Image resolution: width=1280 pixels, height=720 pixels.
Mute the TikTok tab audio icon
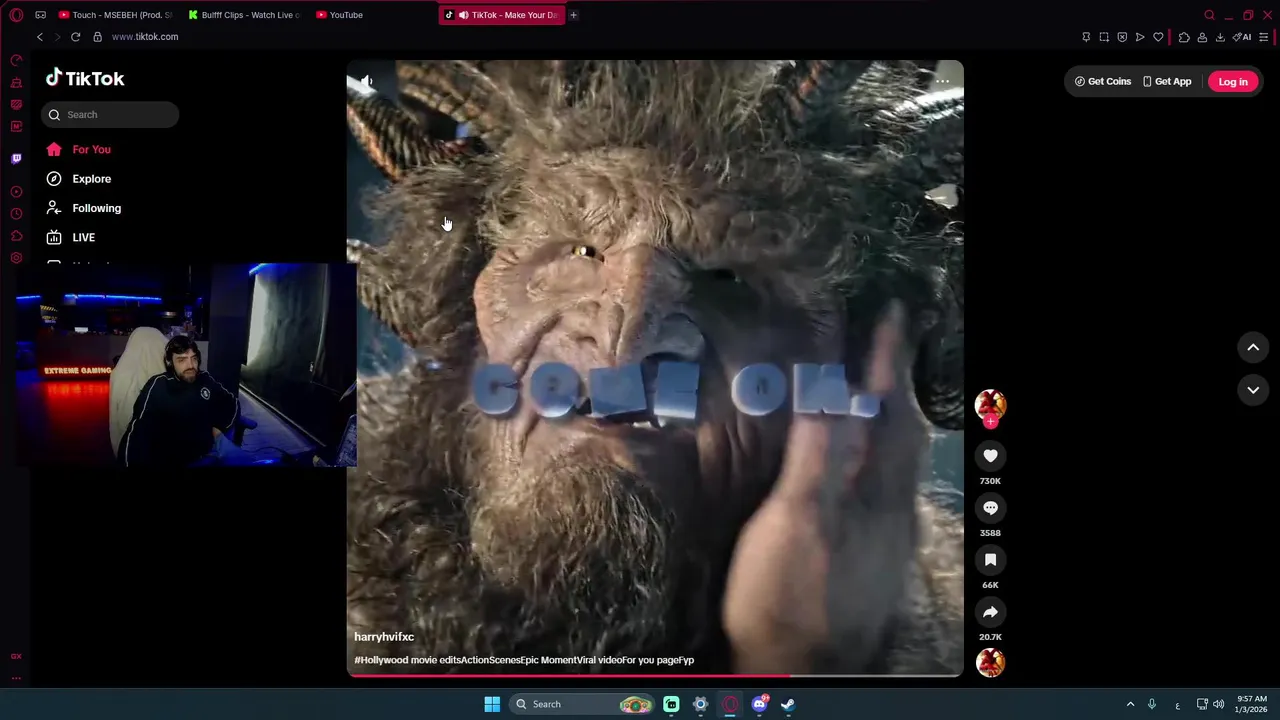[463, 15]
